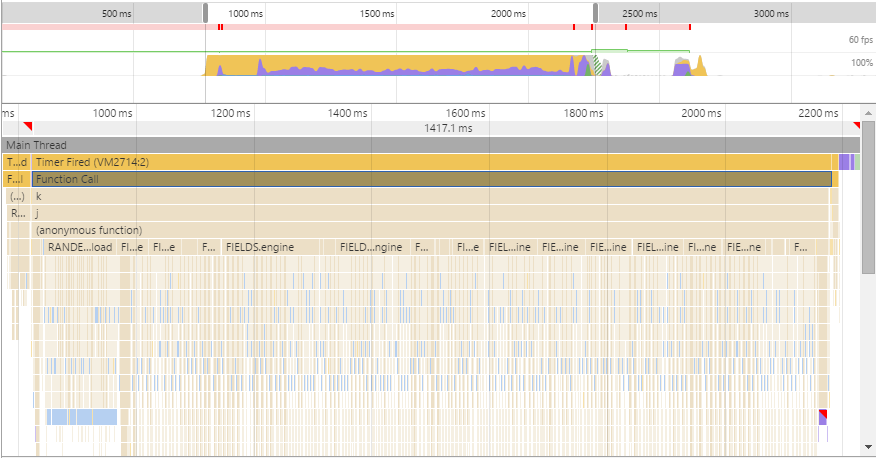Click the 3000 ms overview ruler label
This screenshot has width=876, height=458.
click(771, 13)
